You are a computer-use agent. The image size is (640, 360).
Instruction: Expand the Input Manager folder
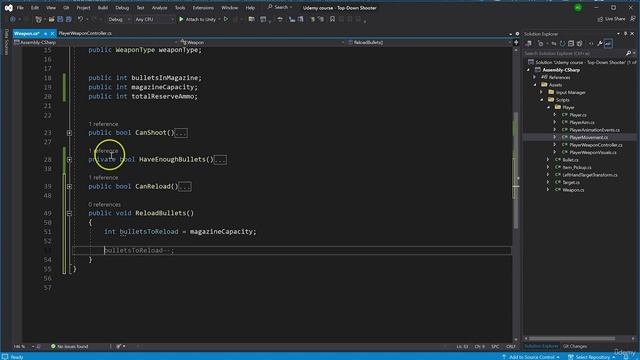coord(542,92)
